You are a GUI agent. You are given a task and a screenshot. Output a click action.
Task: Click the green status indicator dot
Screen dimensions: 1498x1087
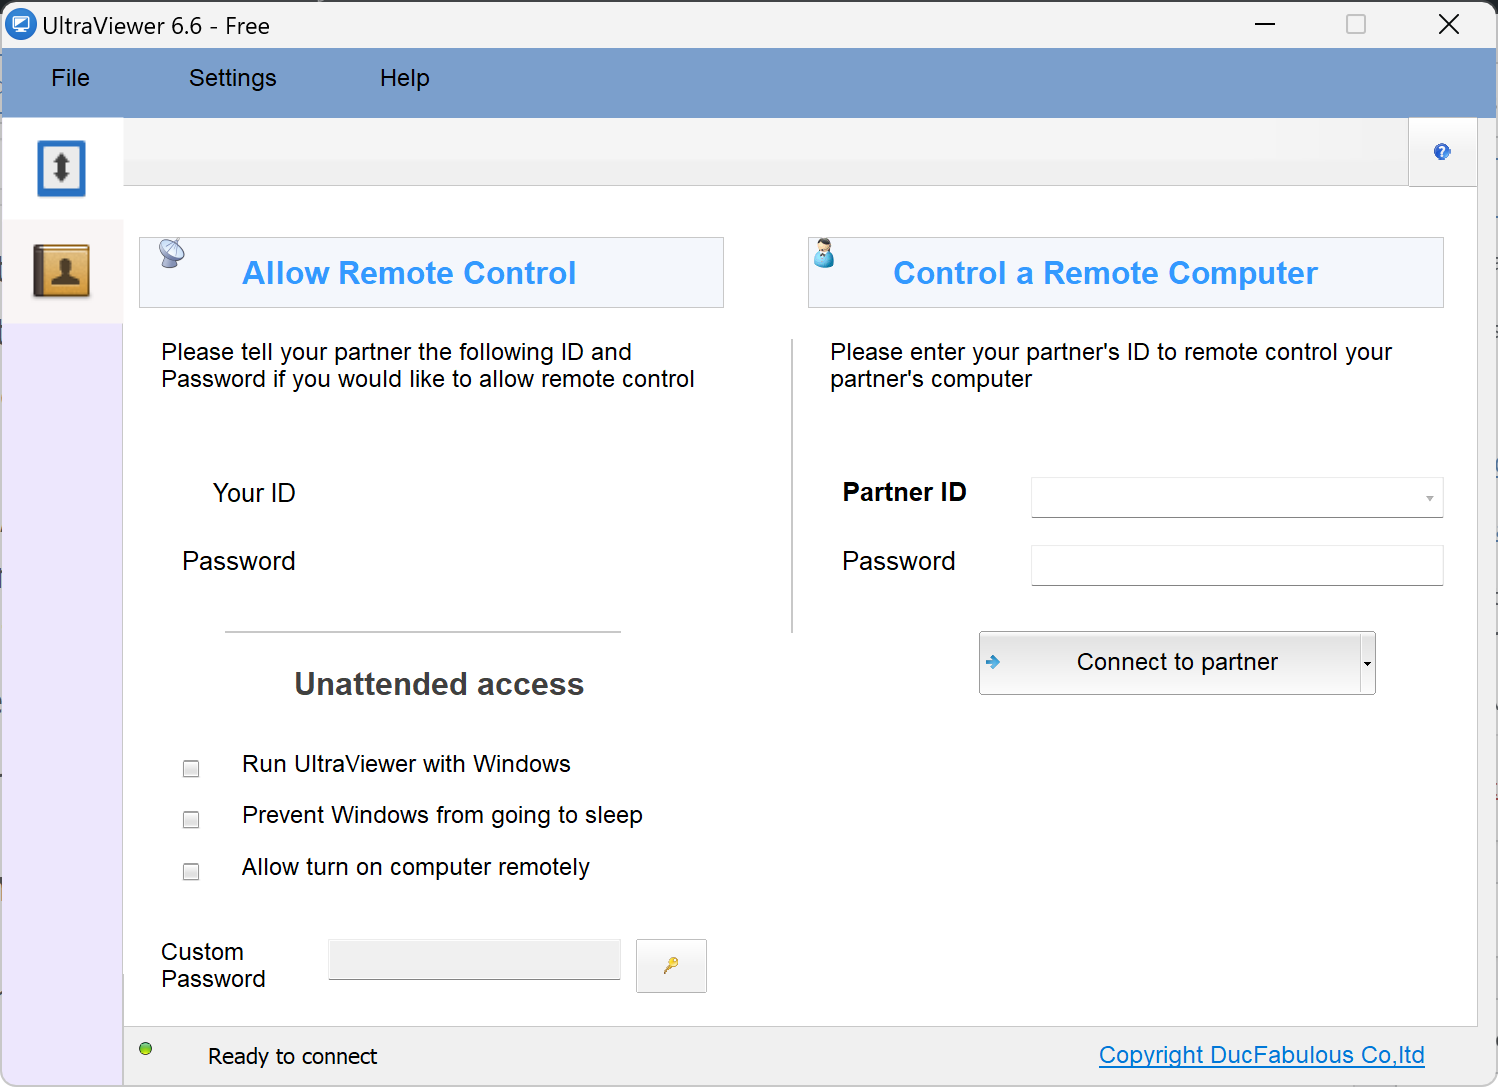pos(146,1048)
